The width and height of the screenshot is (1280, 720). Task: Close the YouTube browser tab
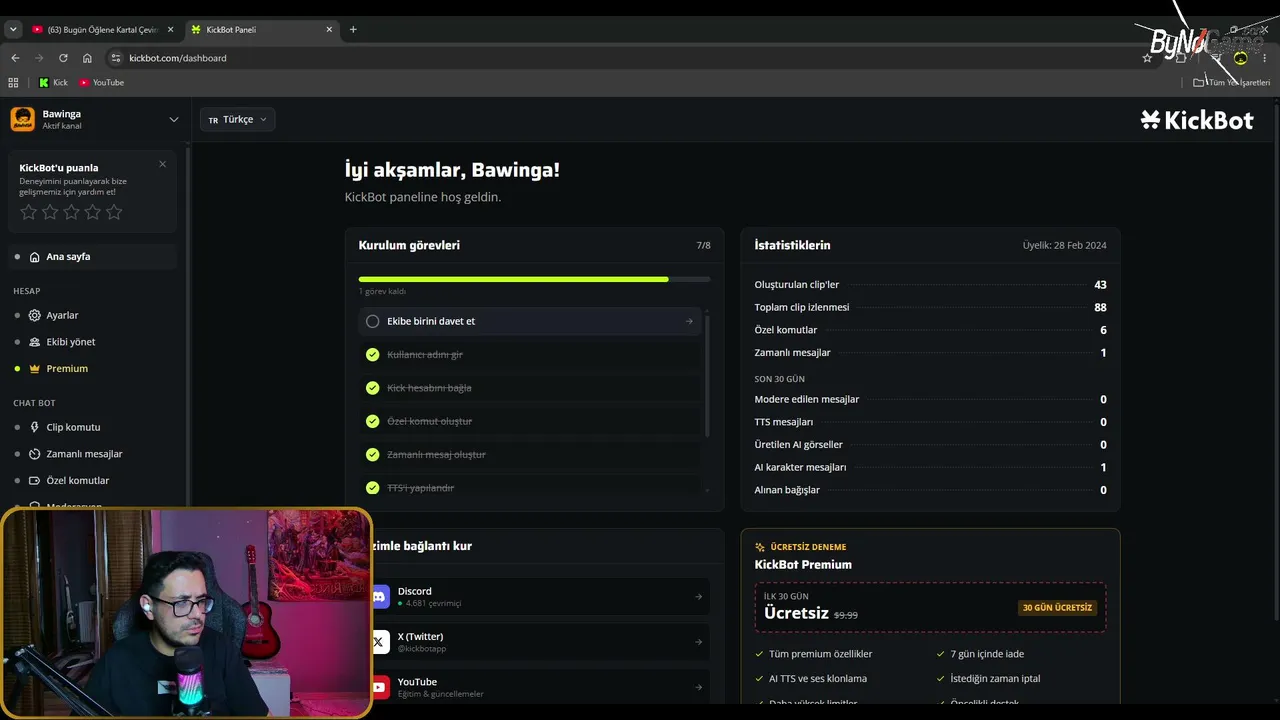point(170,29)
